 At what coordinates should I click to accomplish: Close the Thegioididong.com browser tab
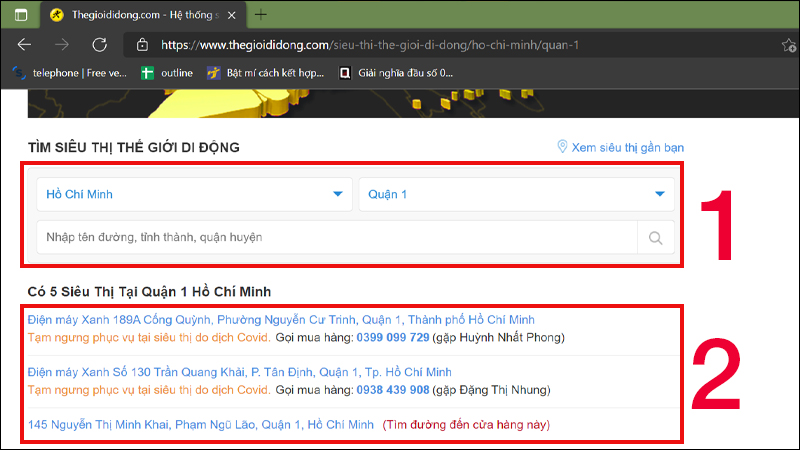[232, 15]
